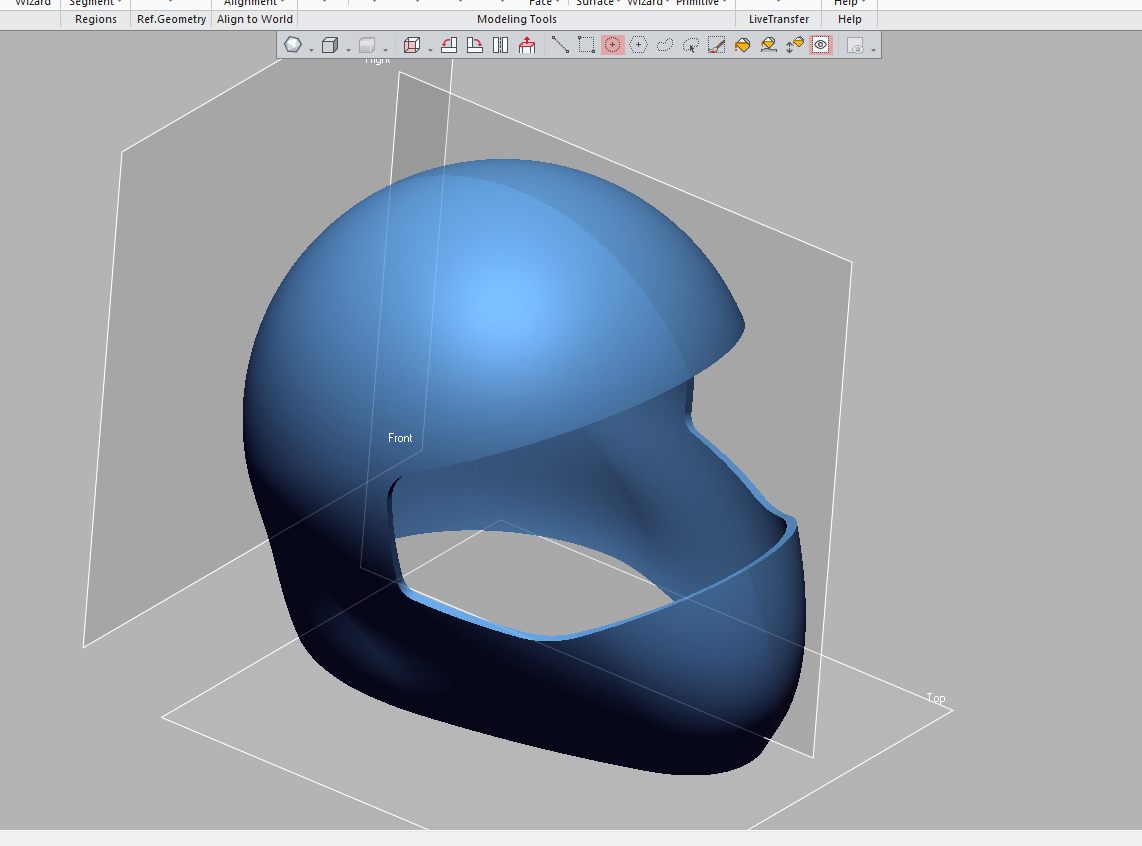
Task: Click the Fit view icon with red arrow
Action: click(x=527, y=45)
